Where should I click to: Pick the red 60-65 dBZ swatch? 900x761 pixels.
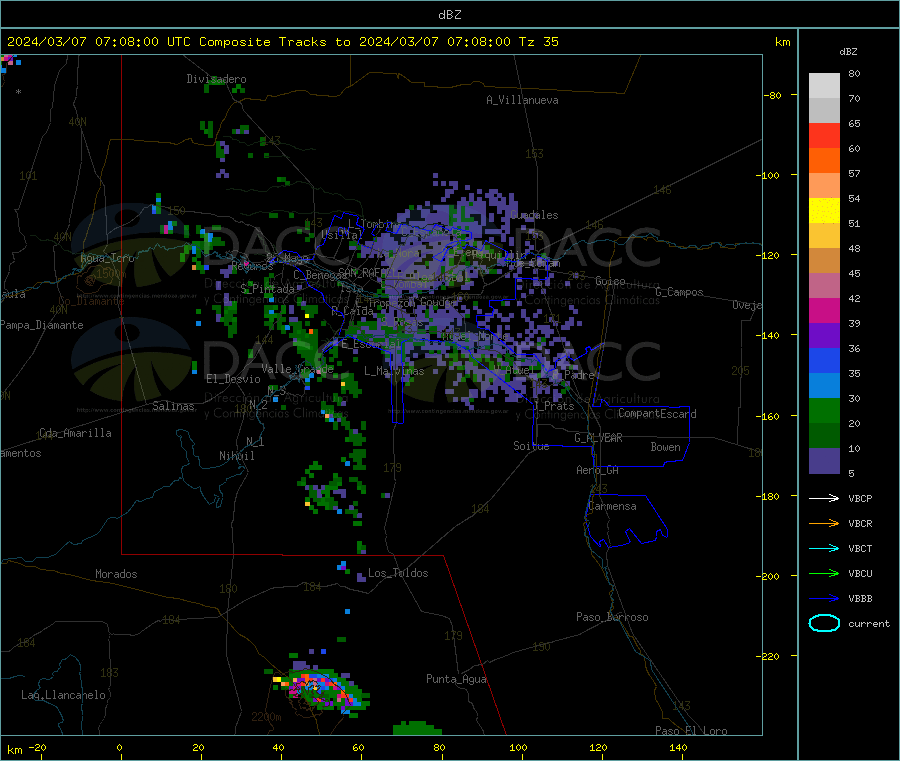pos(824,135)
